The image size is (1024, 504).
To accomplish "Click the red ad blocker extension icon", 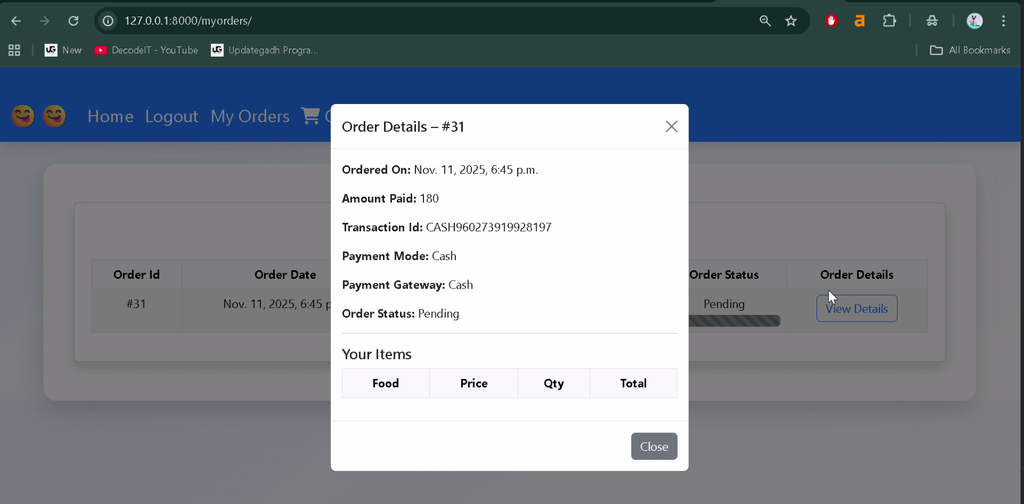I will pyautogui.click(x=831, y=21).
